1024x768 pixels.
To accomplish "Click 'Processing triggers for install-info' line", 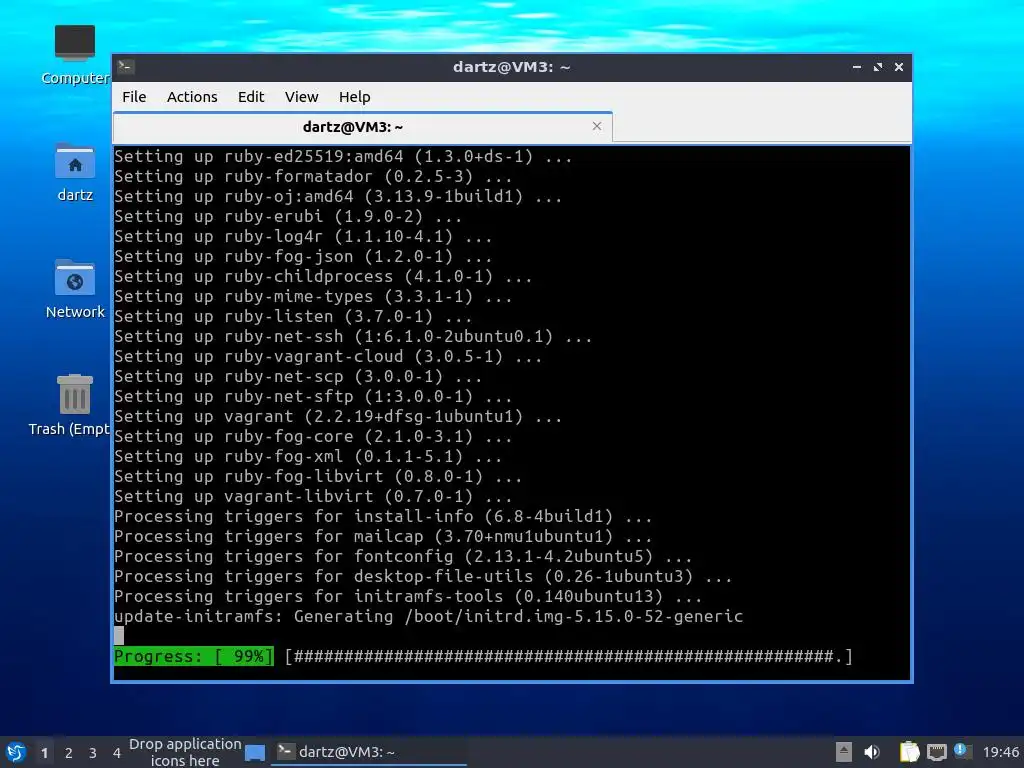I will [x=383, y=516].
